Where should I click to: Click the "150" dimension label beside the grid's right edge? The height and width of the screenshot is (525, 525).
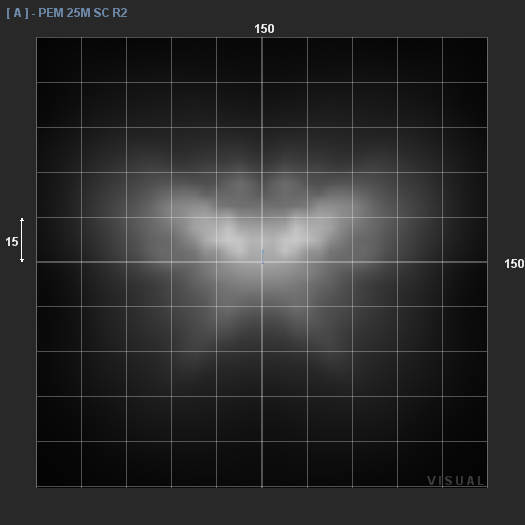click(514, 264)
